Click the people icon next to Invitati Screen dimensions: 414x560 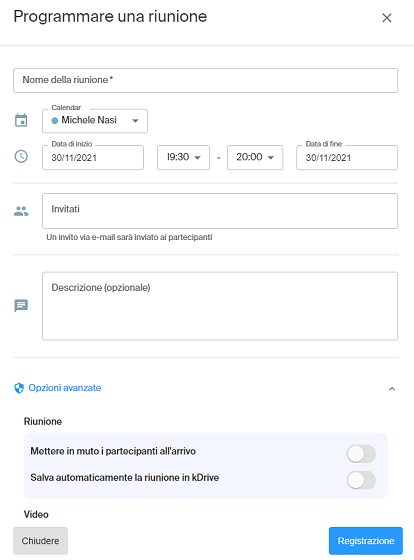click(21, 211)
